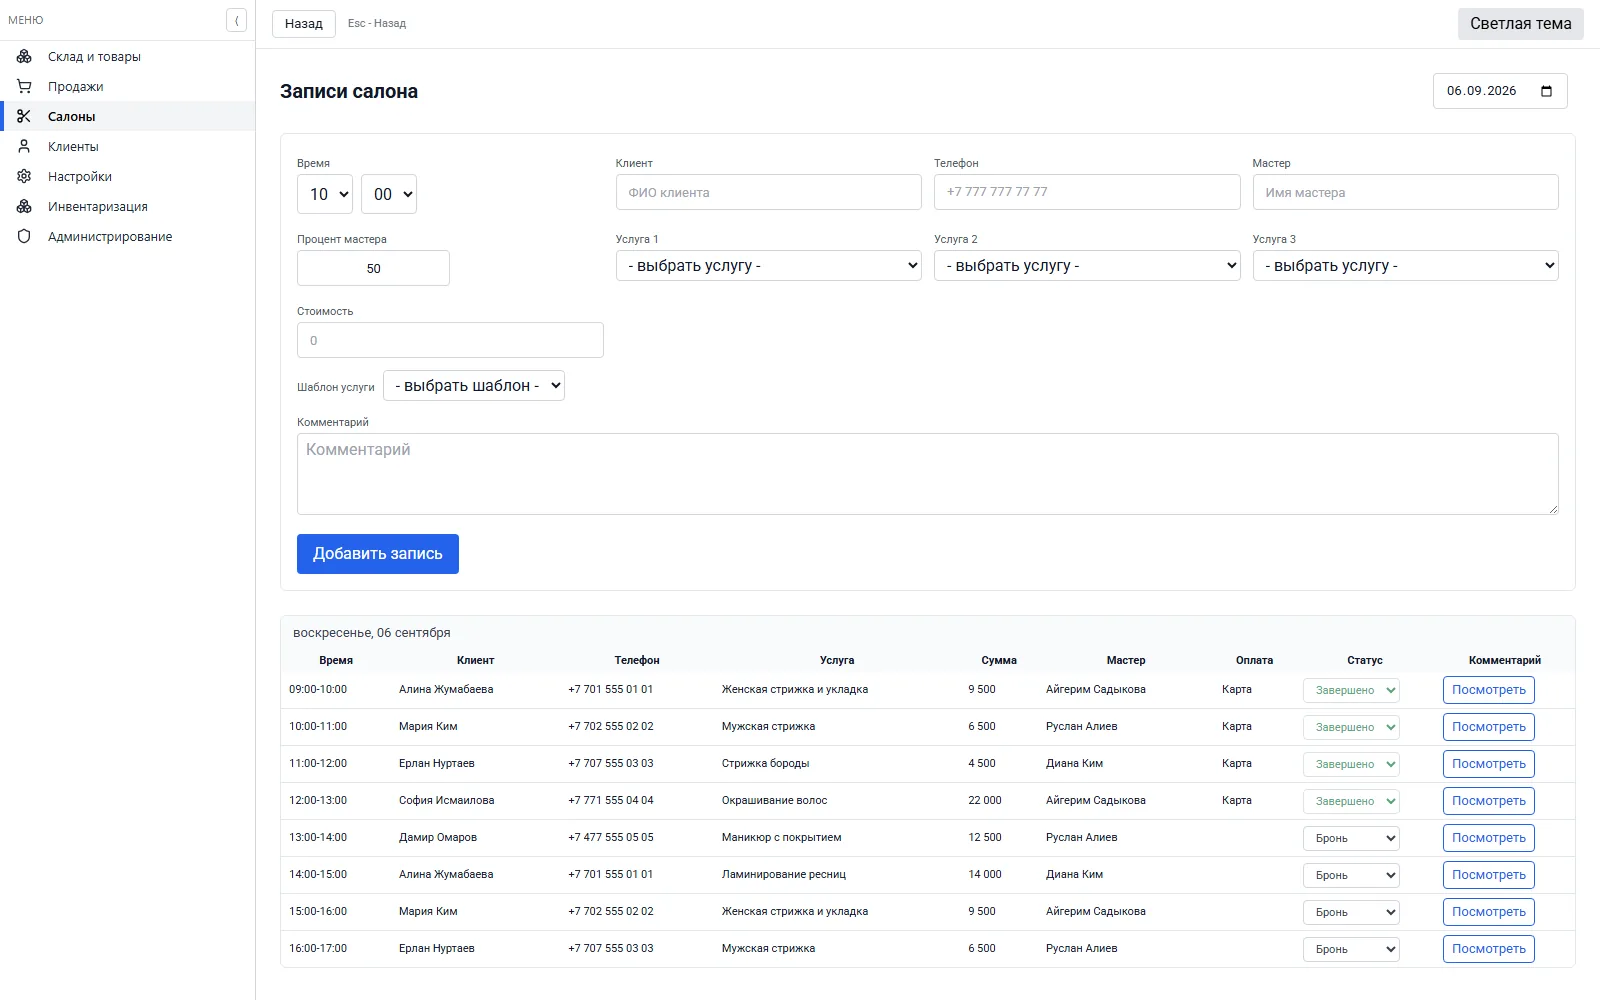Image resolution: width=1600 pixels, height=1000 pixels.
Task: Open the Клиенты menu item
Action: pyautogui.click(x=127, y=146)
